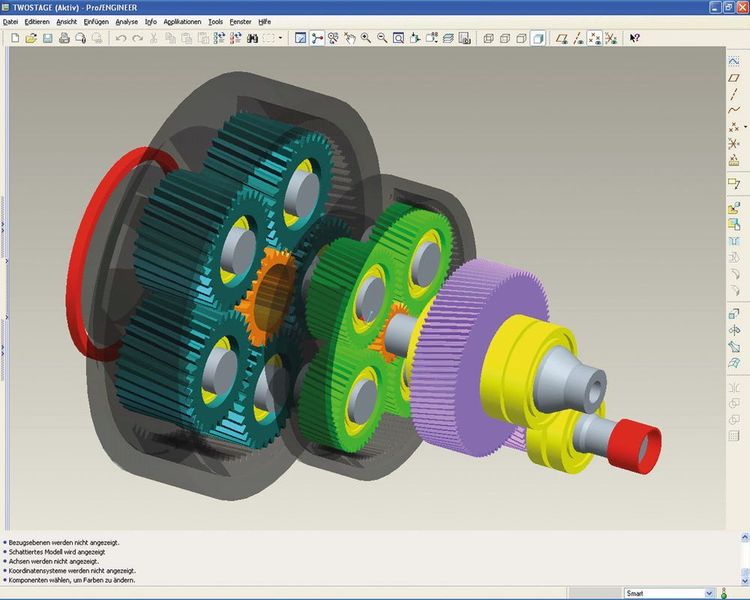Open the Datei menu

coord(11,22)
